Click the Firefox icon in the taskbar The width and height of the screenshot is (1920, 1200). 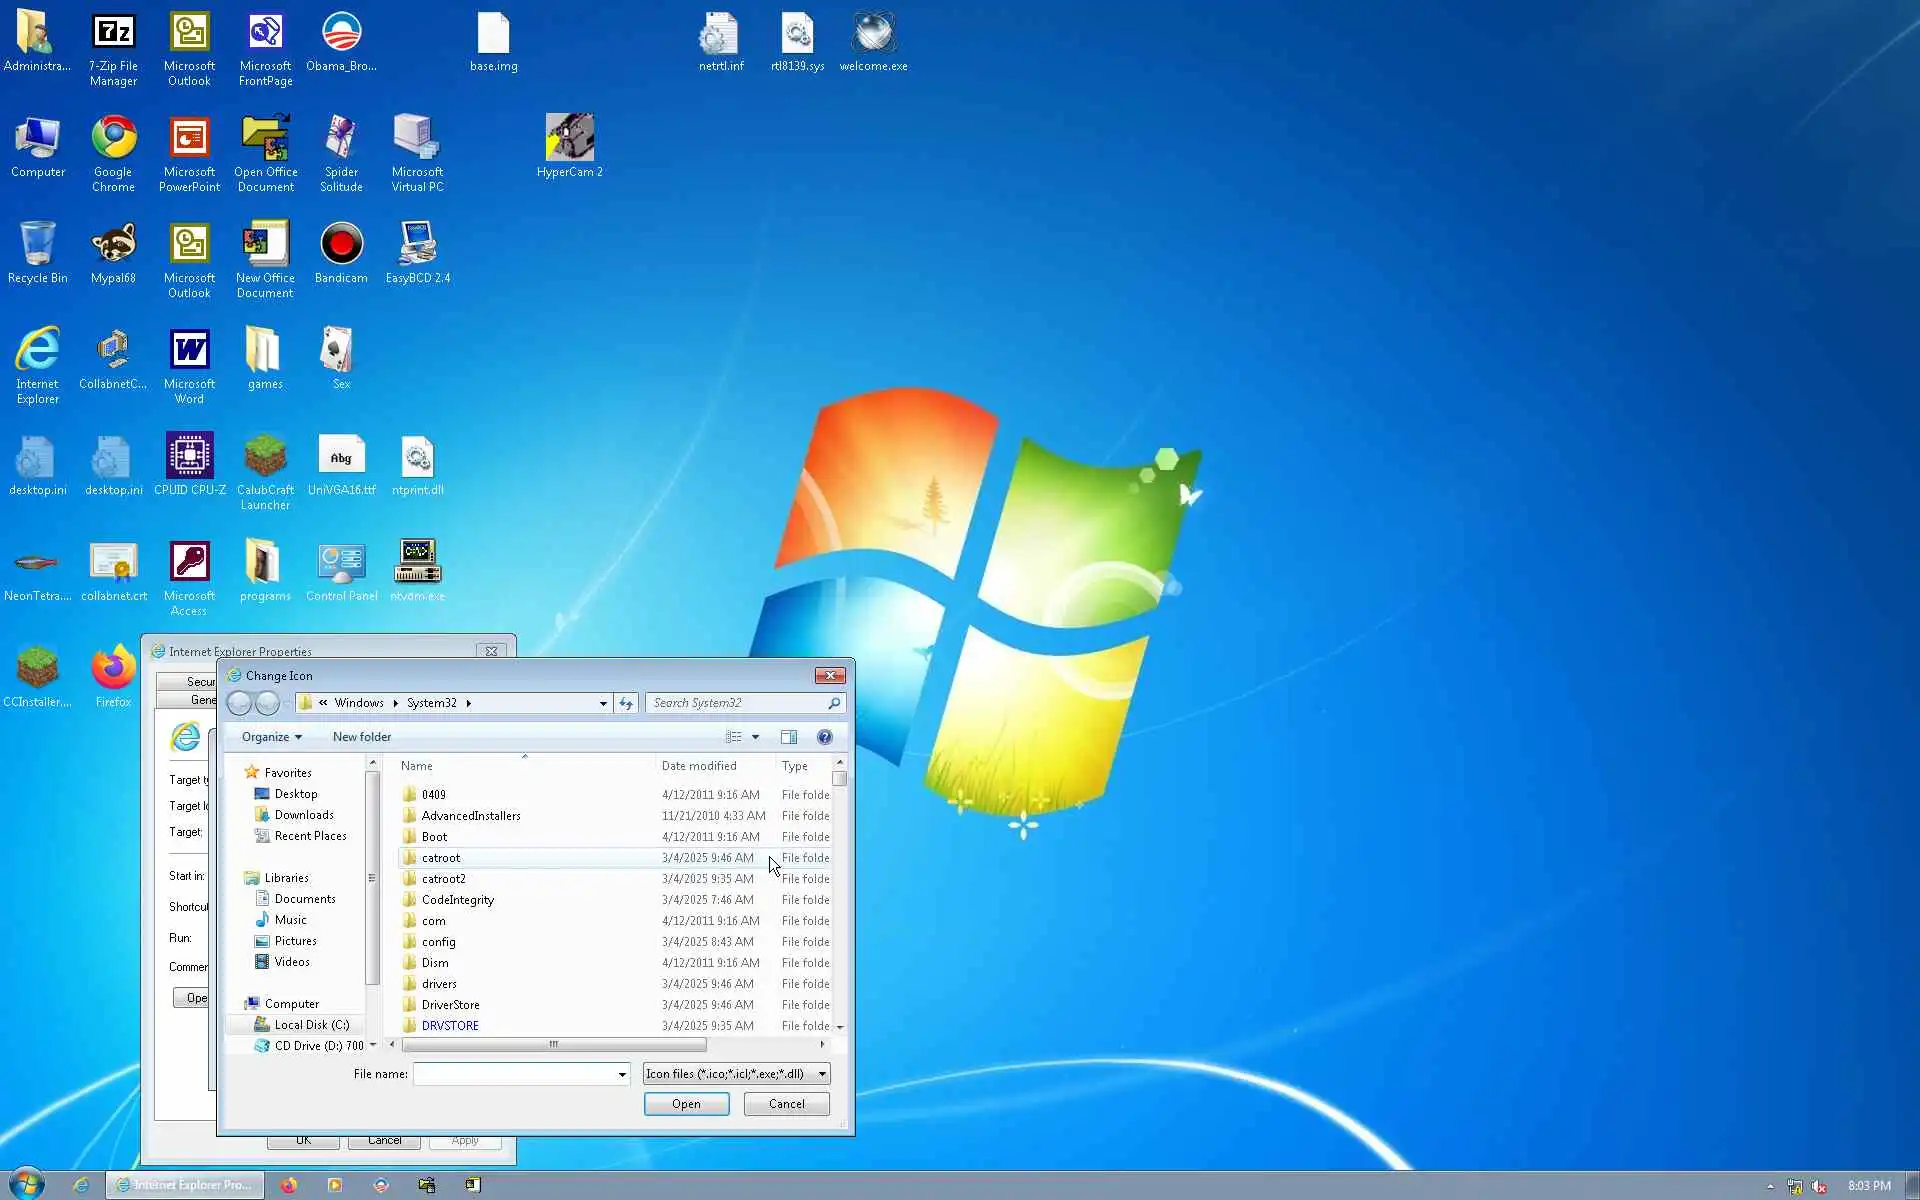click(289, 1185)
